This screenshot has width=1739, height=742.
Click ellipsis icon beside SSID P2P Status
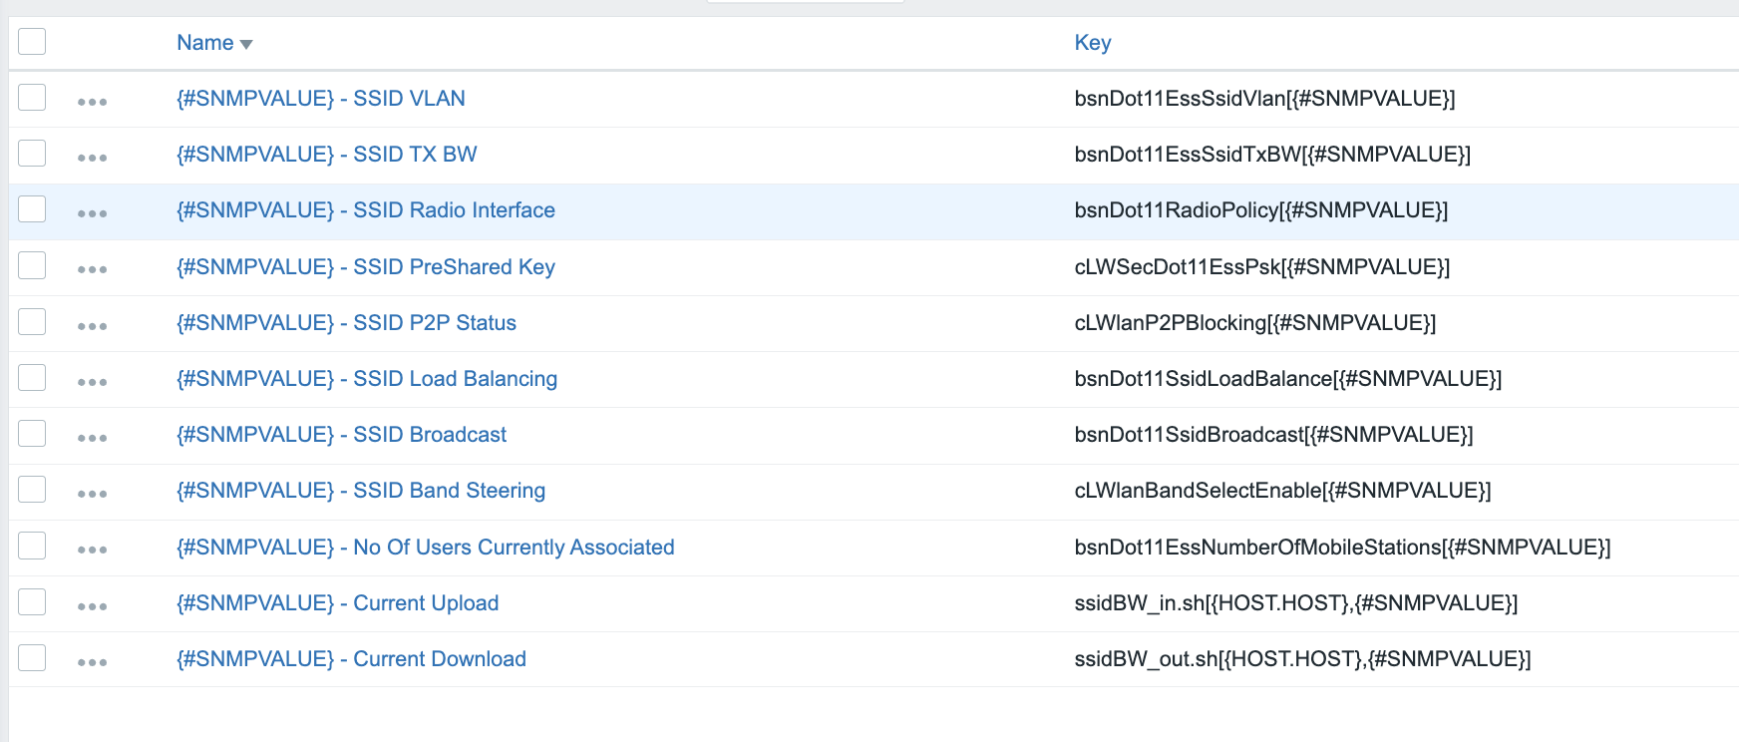pyautogui.click(x=92, y=325)
